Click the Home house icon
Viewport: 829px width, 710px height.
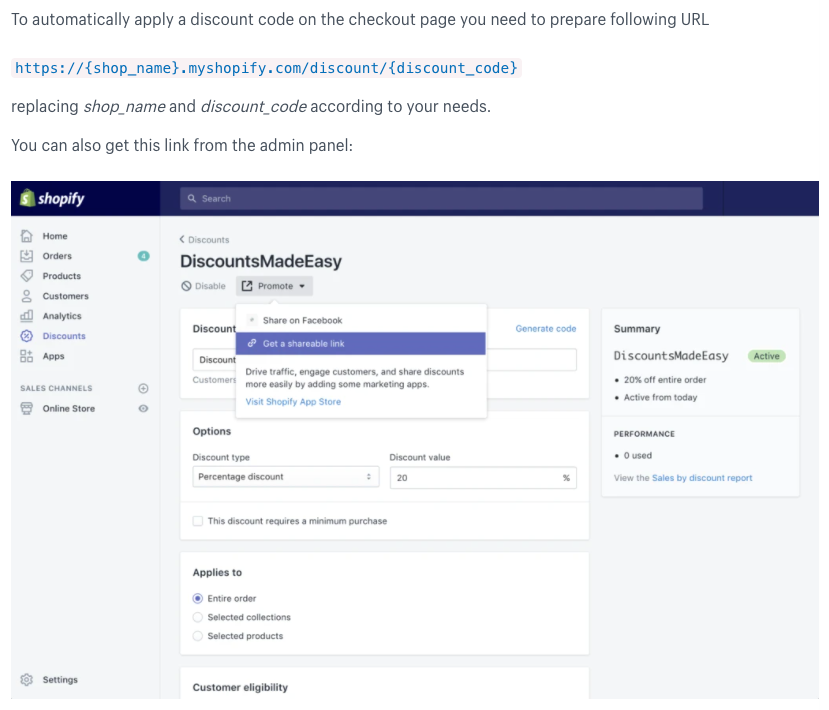pos(26,236)
